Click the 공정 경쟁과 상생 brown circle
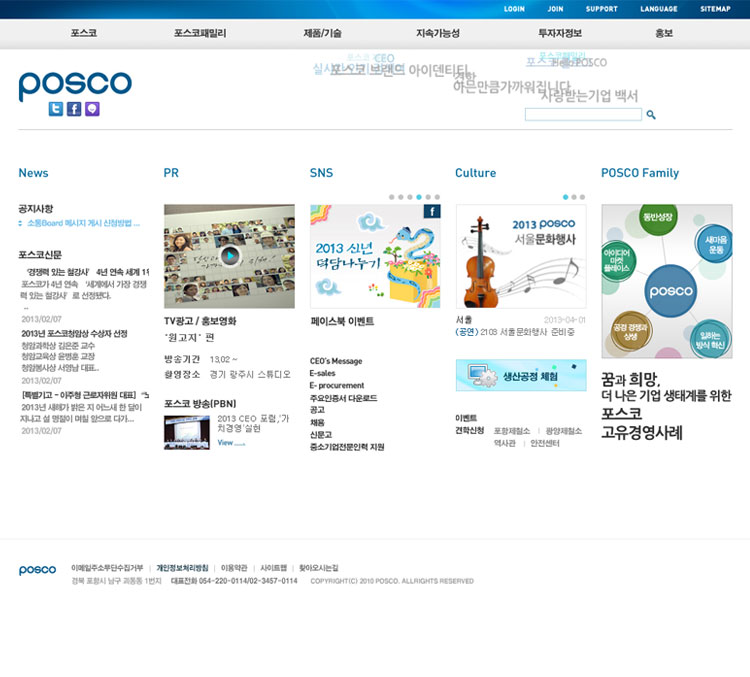The width and height of the screenshot is (750, 677). (631, 331)
